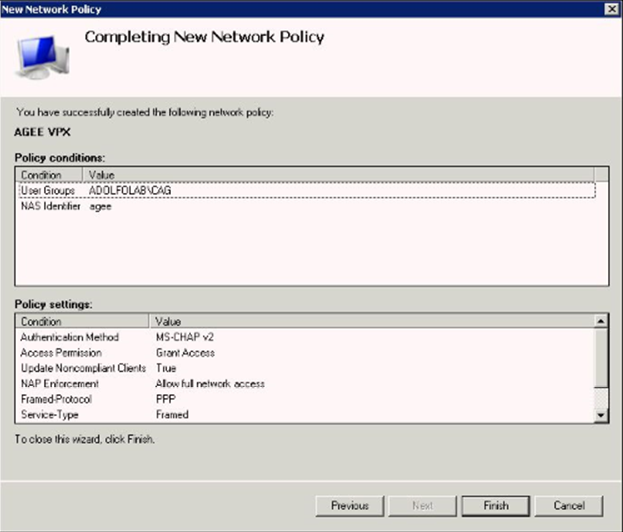Click the MS-CHAP v2 value
The height and width of the screenshot is (532, 623).
click(185, 337)
